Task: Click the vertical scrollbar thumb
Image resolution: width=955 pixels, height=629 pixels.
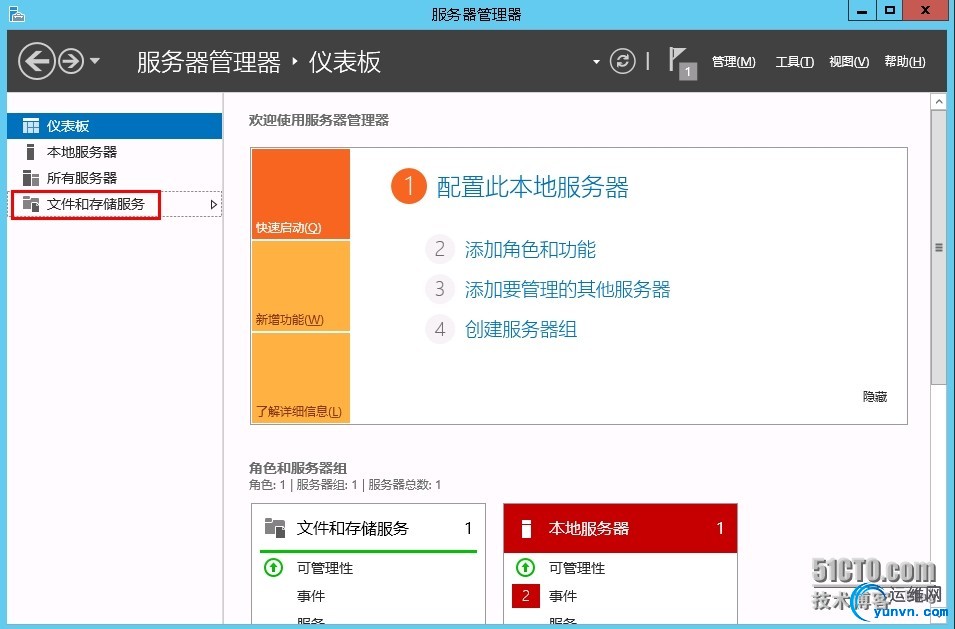Action: click(939, 247)
